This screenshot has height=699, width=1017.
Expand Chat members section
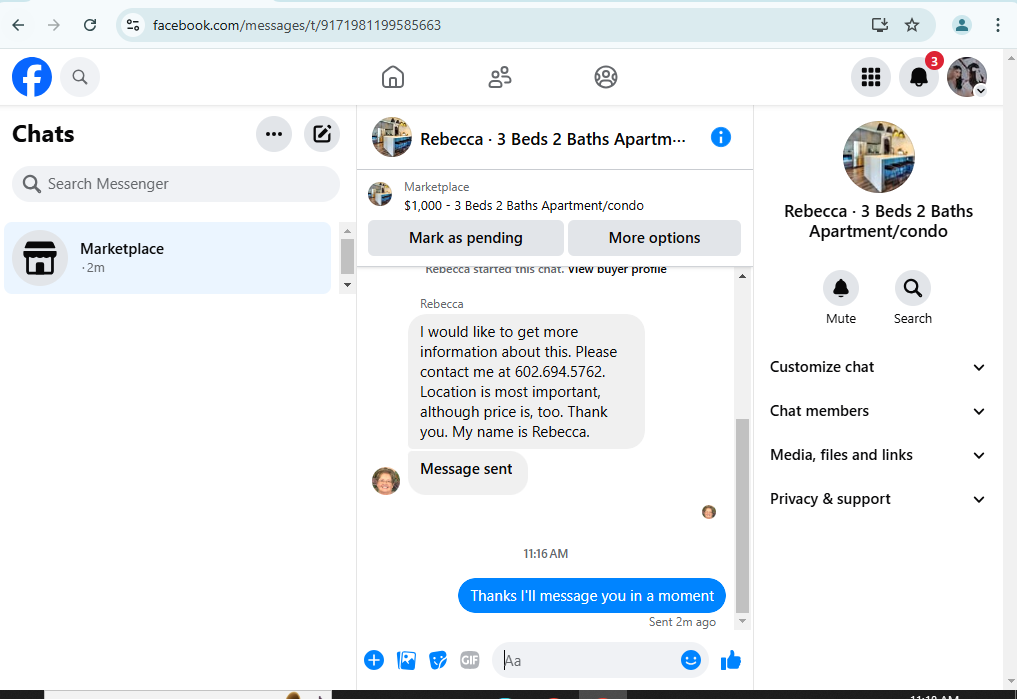coord(878,411)
